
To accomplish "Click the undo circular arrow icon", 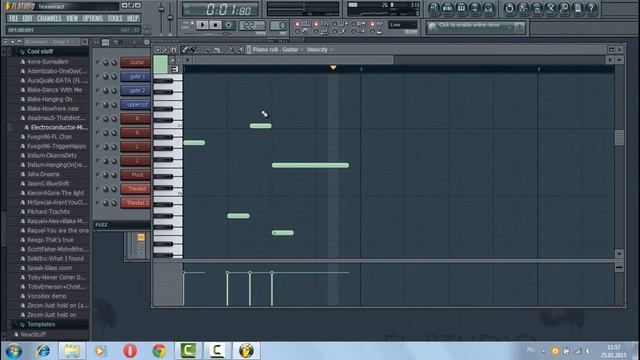I will click(509, 8).
